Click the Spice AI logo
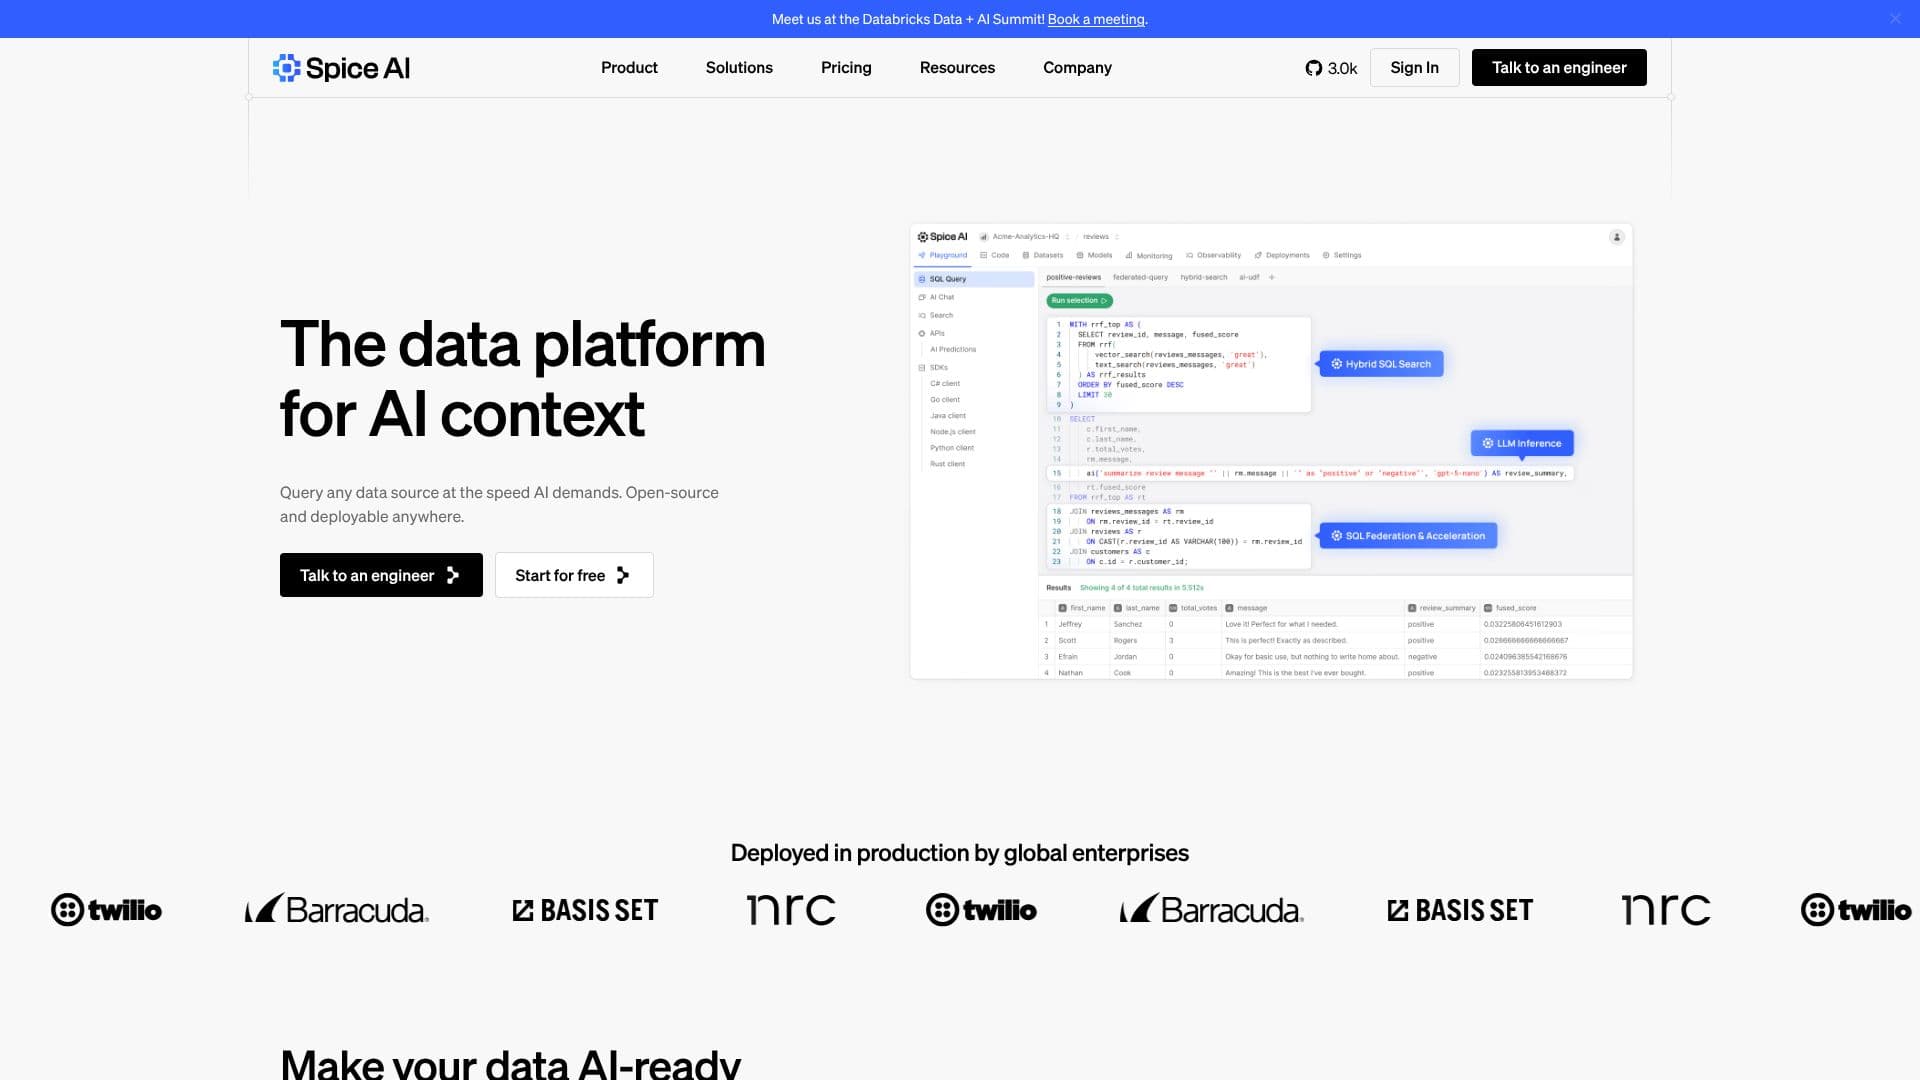1920x1080 pixels. 341,68
